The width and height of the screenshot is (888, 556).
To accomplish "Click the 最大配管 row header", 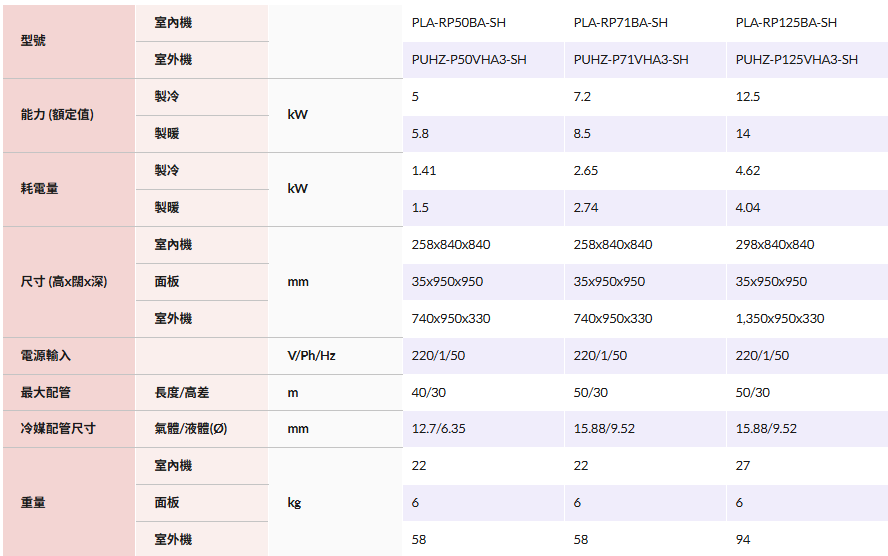I will [x=69, y=392].
